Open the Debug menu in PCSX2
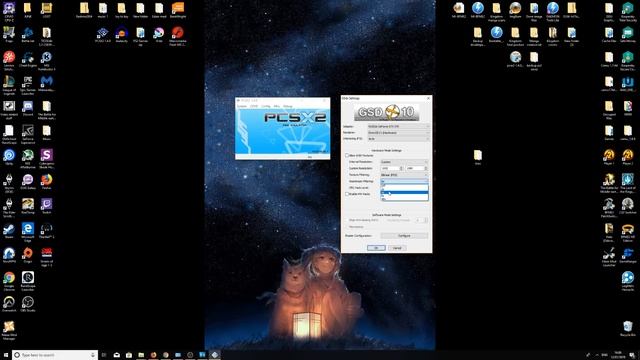The image size is (640, 360). [x=288, y=106]
